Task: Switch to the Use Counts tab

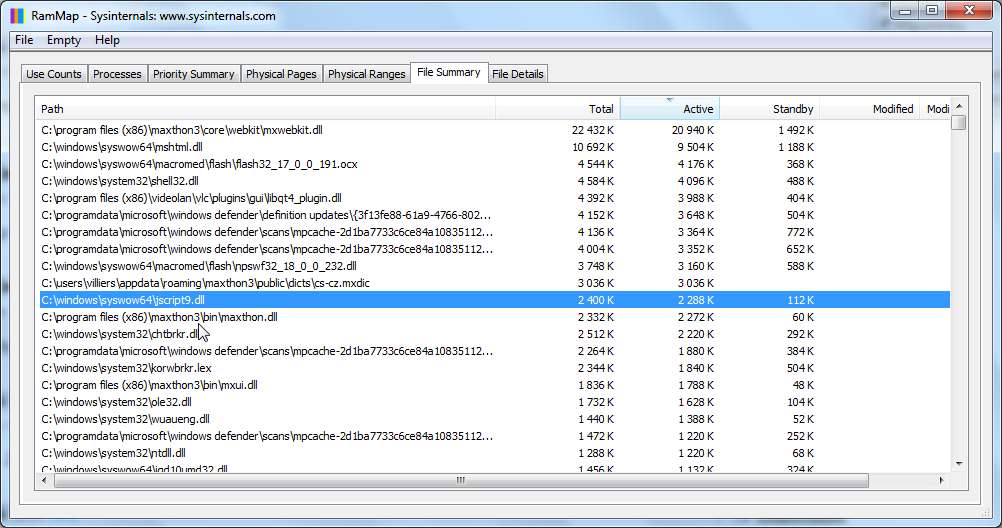Action: pos(54,74)
